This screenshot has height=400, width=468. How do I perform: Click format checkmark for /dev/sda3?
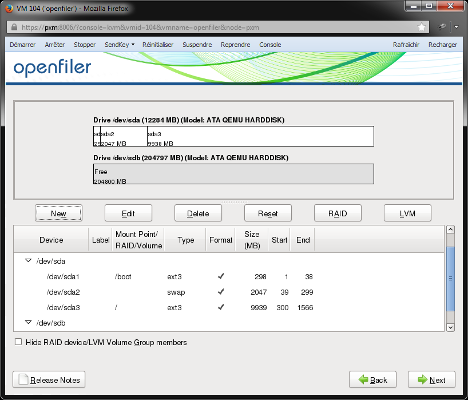pyautogui.click(x=221, y=307)
